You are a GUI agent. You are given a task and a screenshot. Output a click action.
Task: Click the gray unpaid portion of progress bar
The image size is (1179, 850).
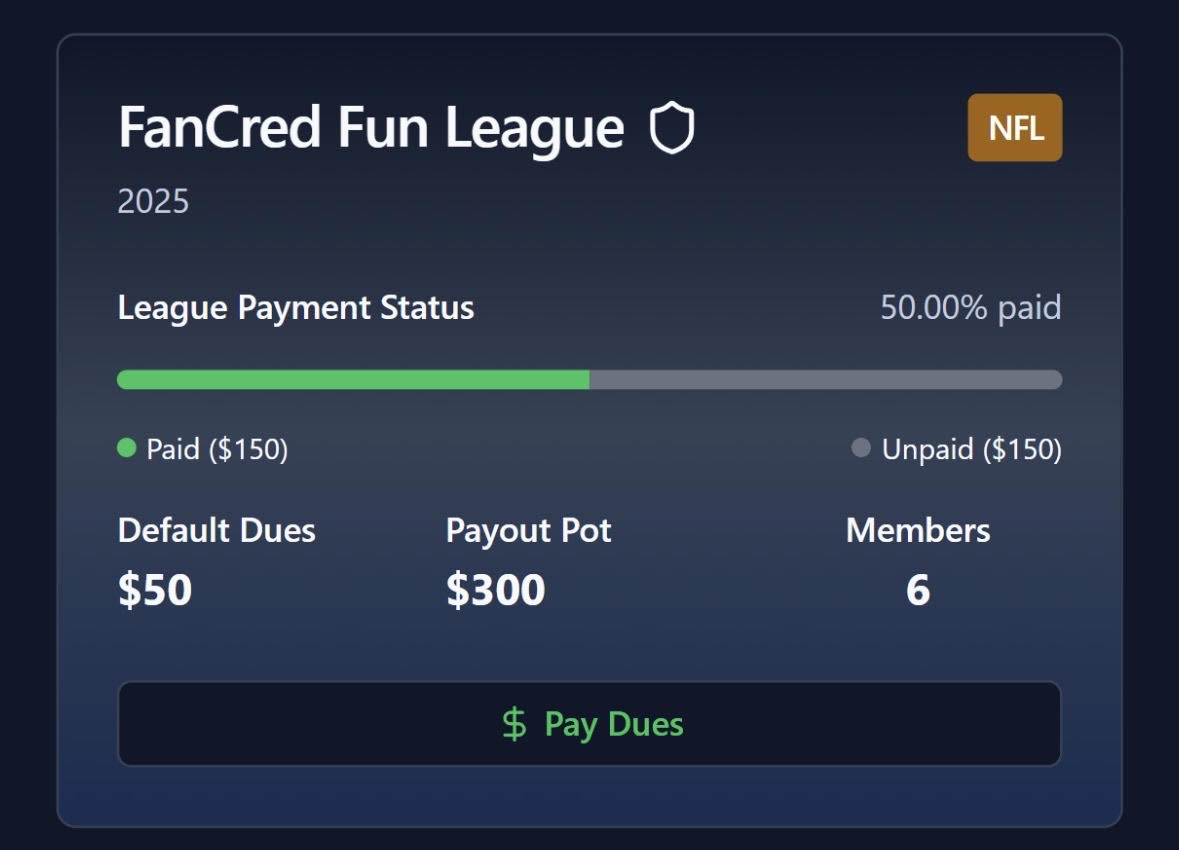click(825, 380)
